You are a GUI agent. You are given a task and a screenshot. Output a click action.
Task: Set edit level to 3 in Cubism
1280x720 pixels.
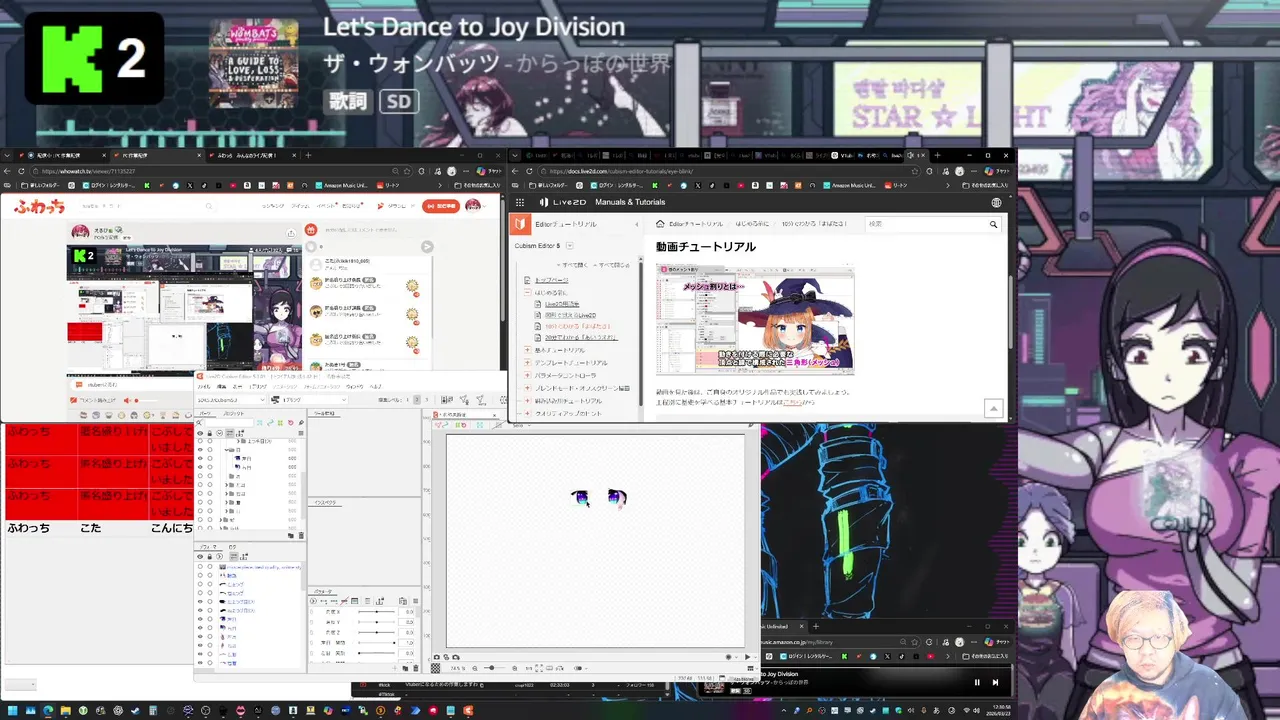pos(426,400)
